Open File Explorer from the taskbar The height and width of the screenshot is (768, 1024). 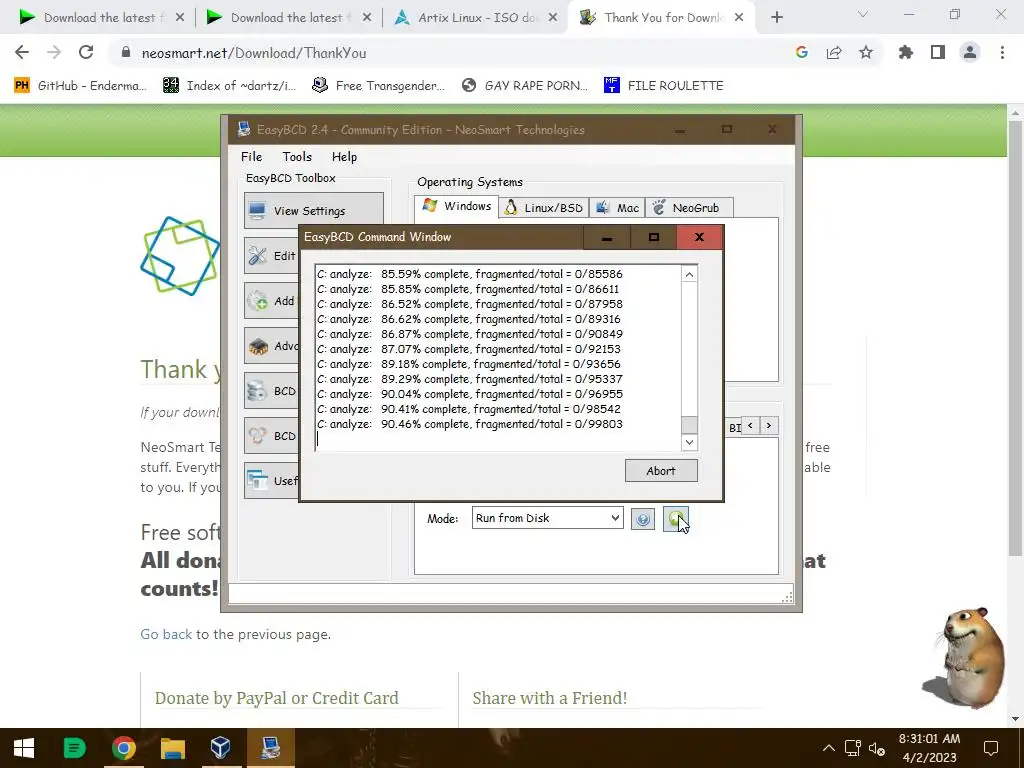[172, 748]
